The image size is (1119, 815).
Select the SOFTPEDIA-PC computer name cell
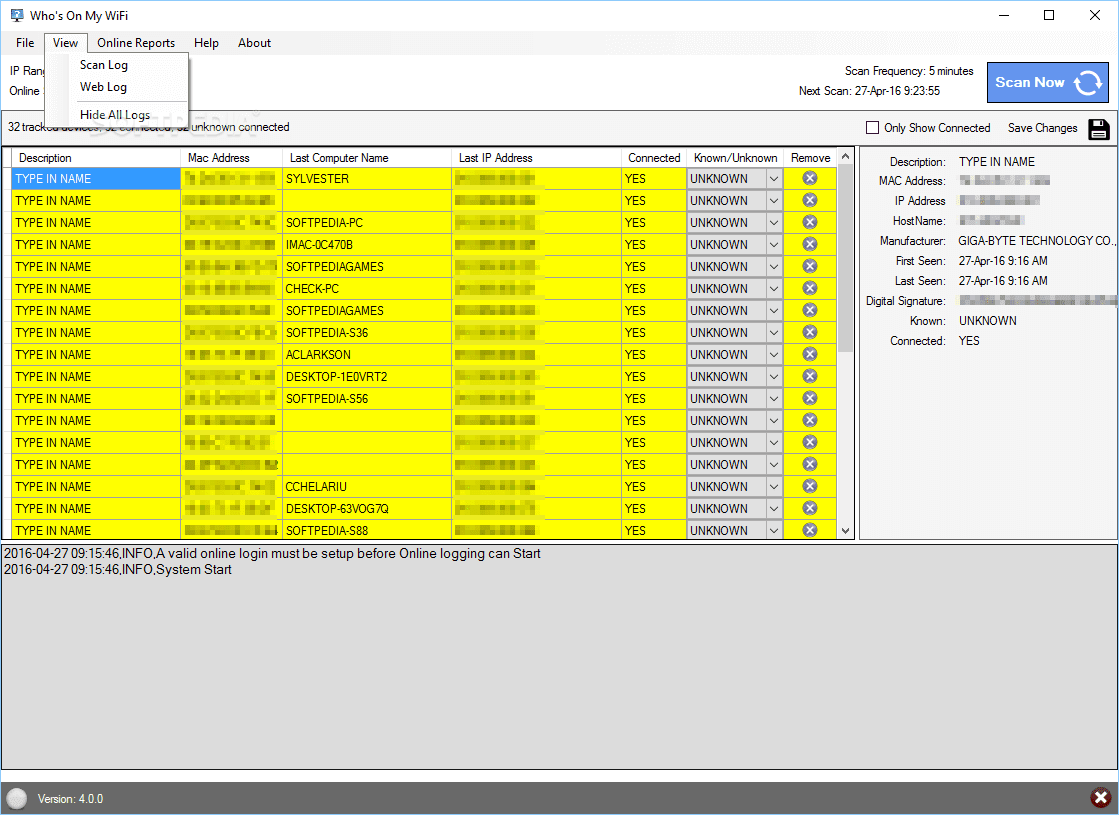367,223
